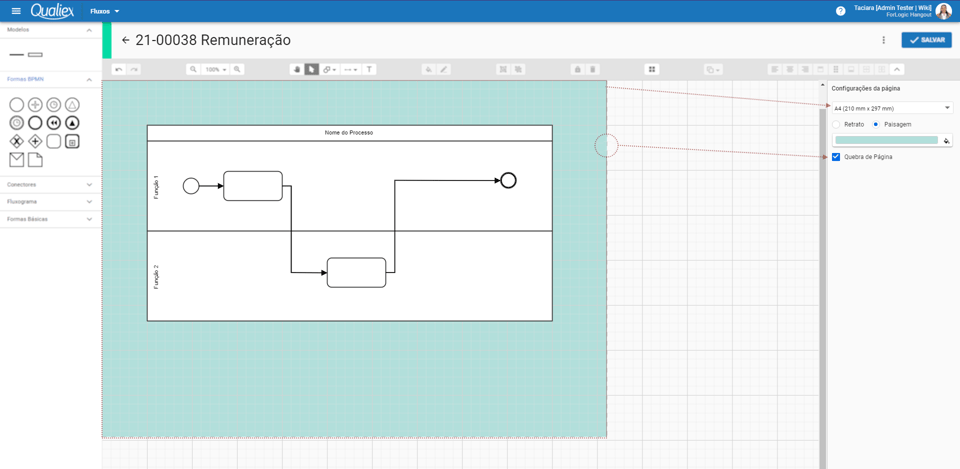This screenshot has height=469, width=960.
Task: Zoom in the canvas
Action: [x=238, y=70]
